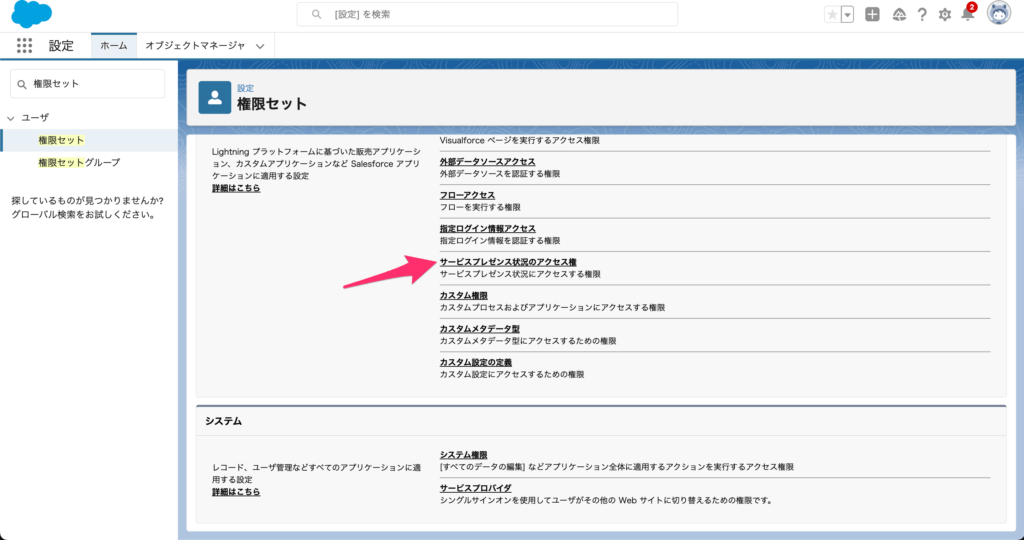This screenshot has height=540, width=1024.
Task: Expand the favorites list dropdown arrow
Action: (x=848, y=14)
